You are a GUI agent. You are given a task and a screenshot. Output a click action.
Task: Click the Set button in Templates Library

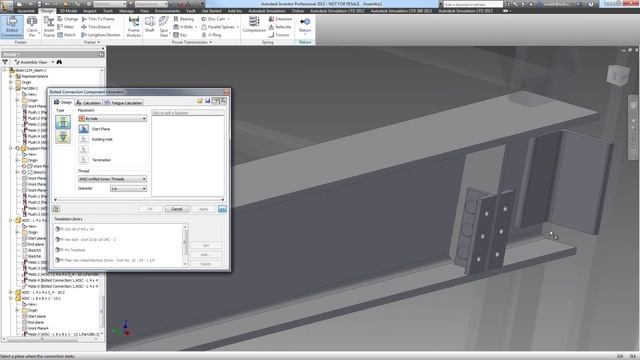tap(206, 245)
